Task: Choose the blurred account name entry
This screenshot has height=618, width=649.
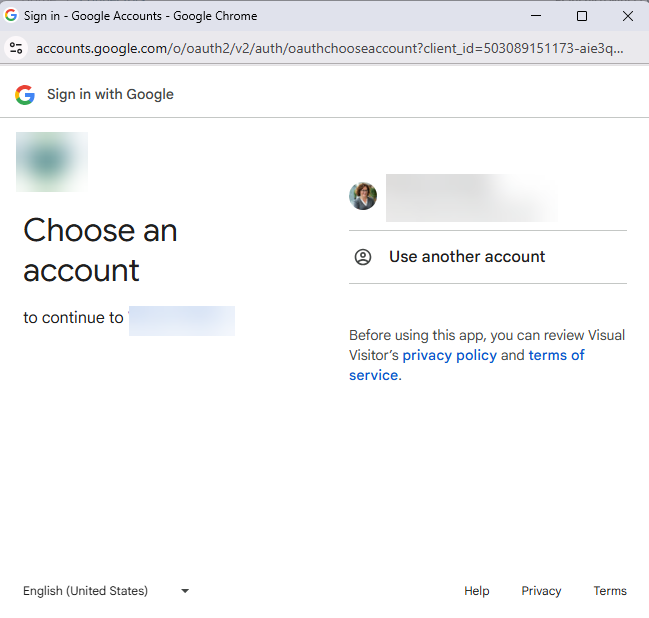Action: coord(470,197)
